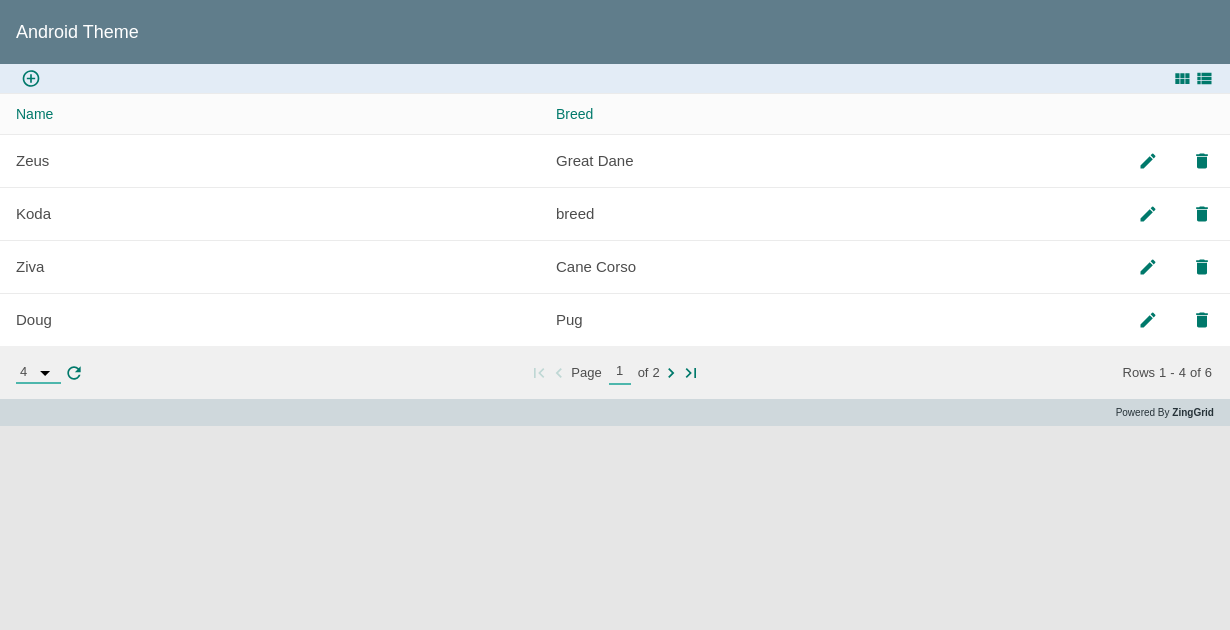Click the previous page chevron

tap(559, 373)
